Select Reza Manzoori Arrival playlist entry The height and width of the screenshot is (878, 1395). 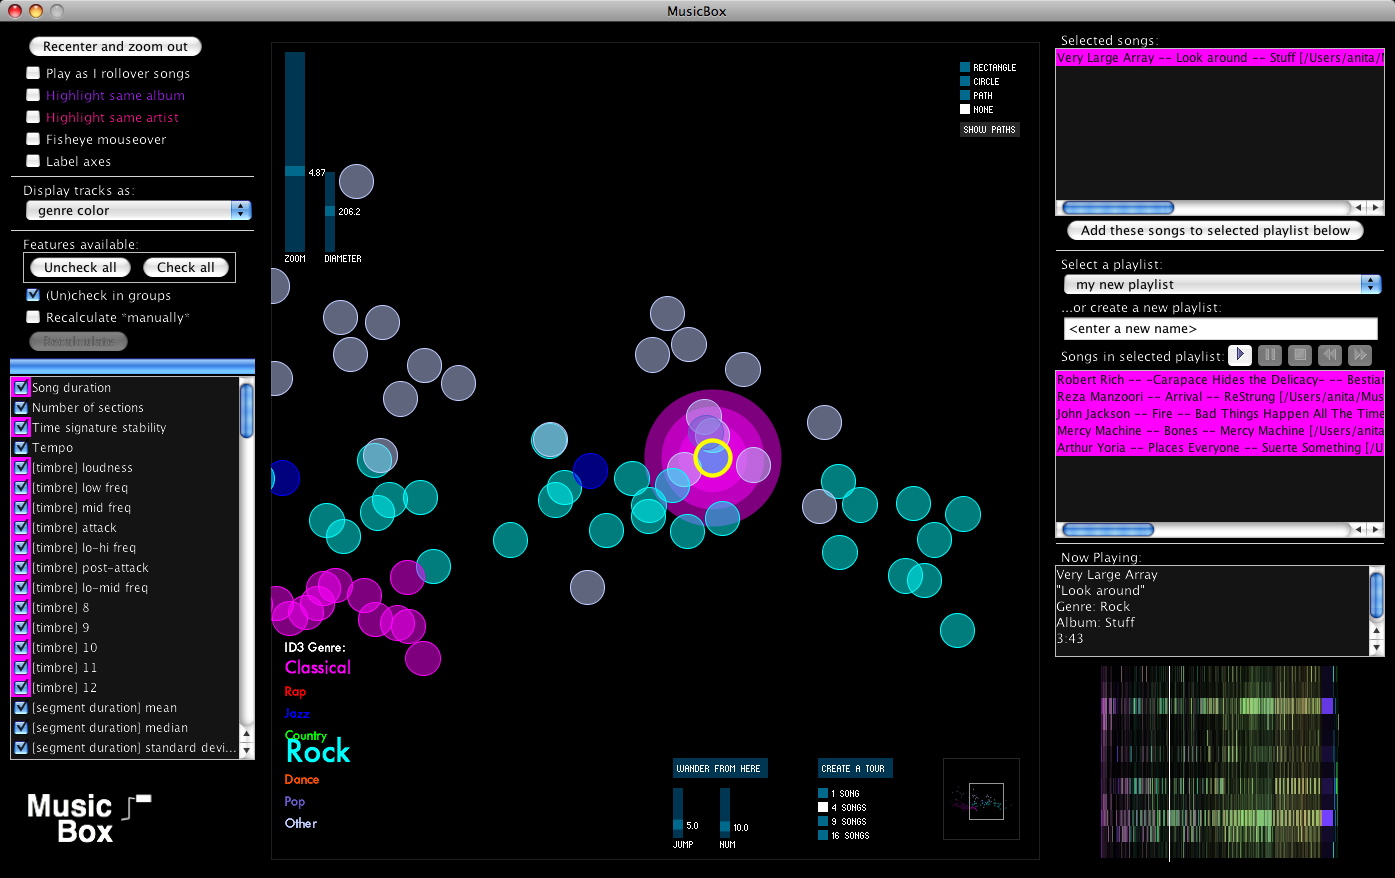click(1220, 397)
